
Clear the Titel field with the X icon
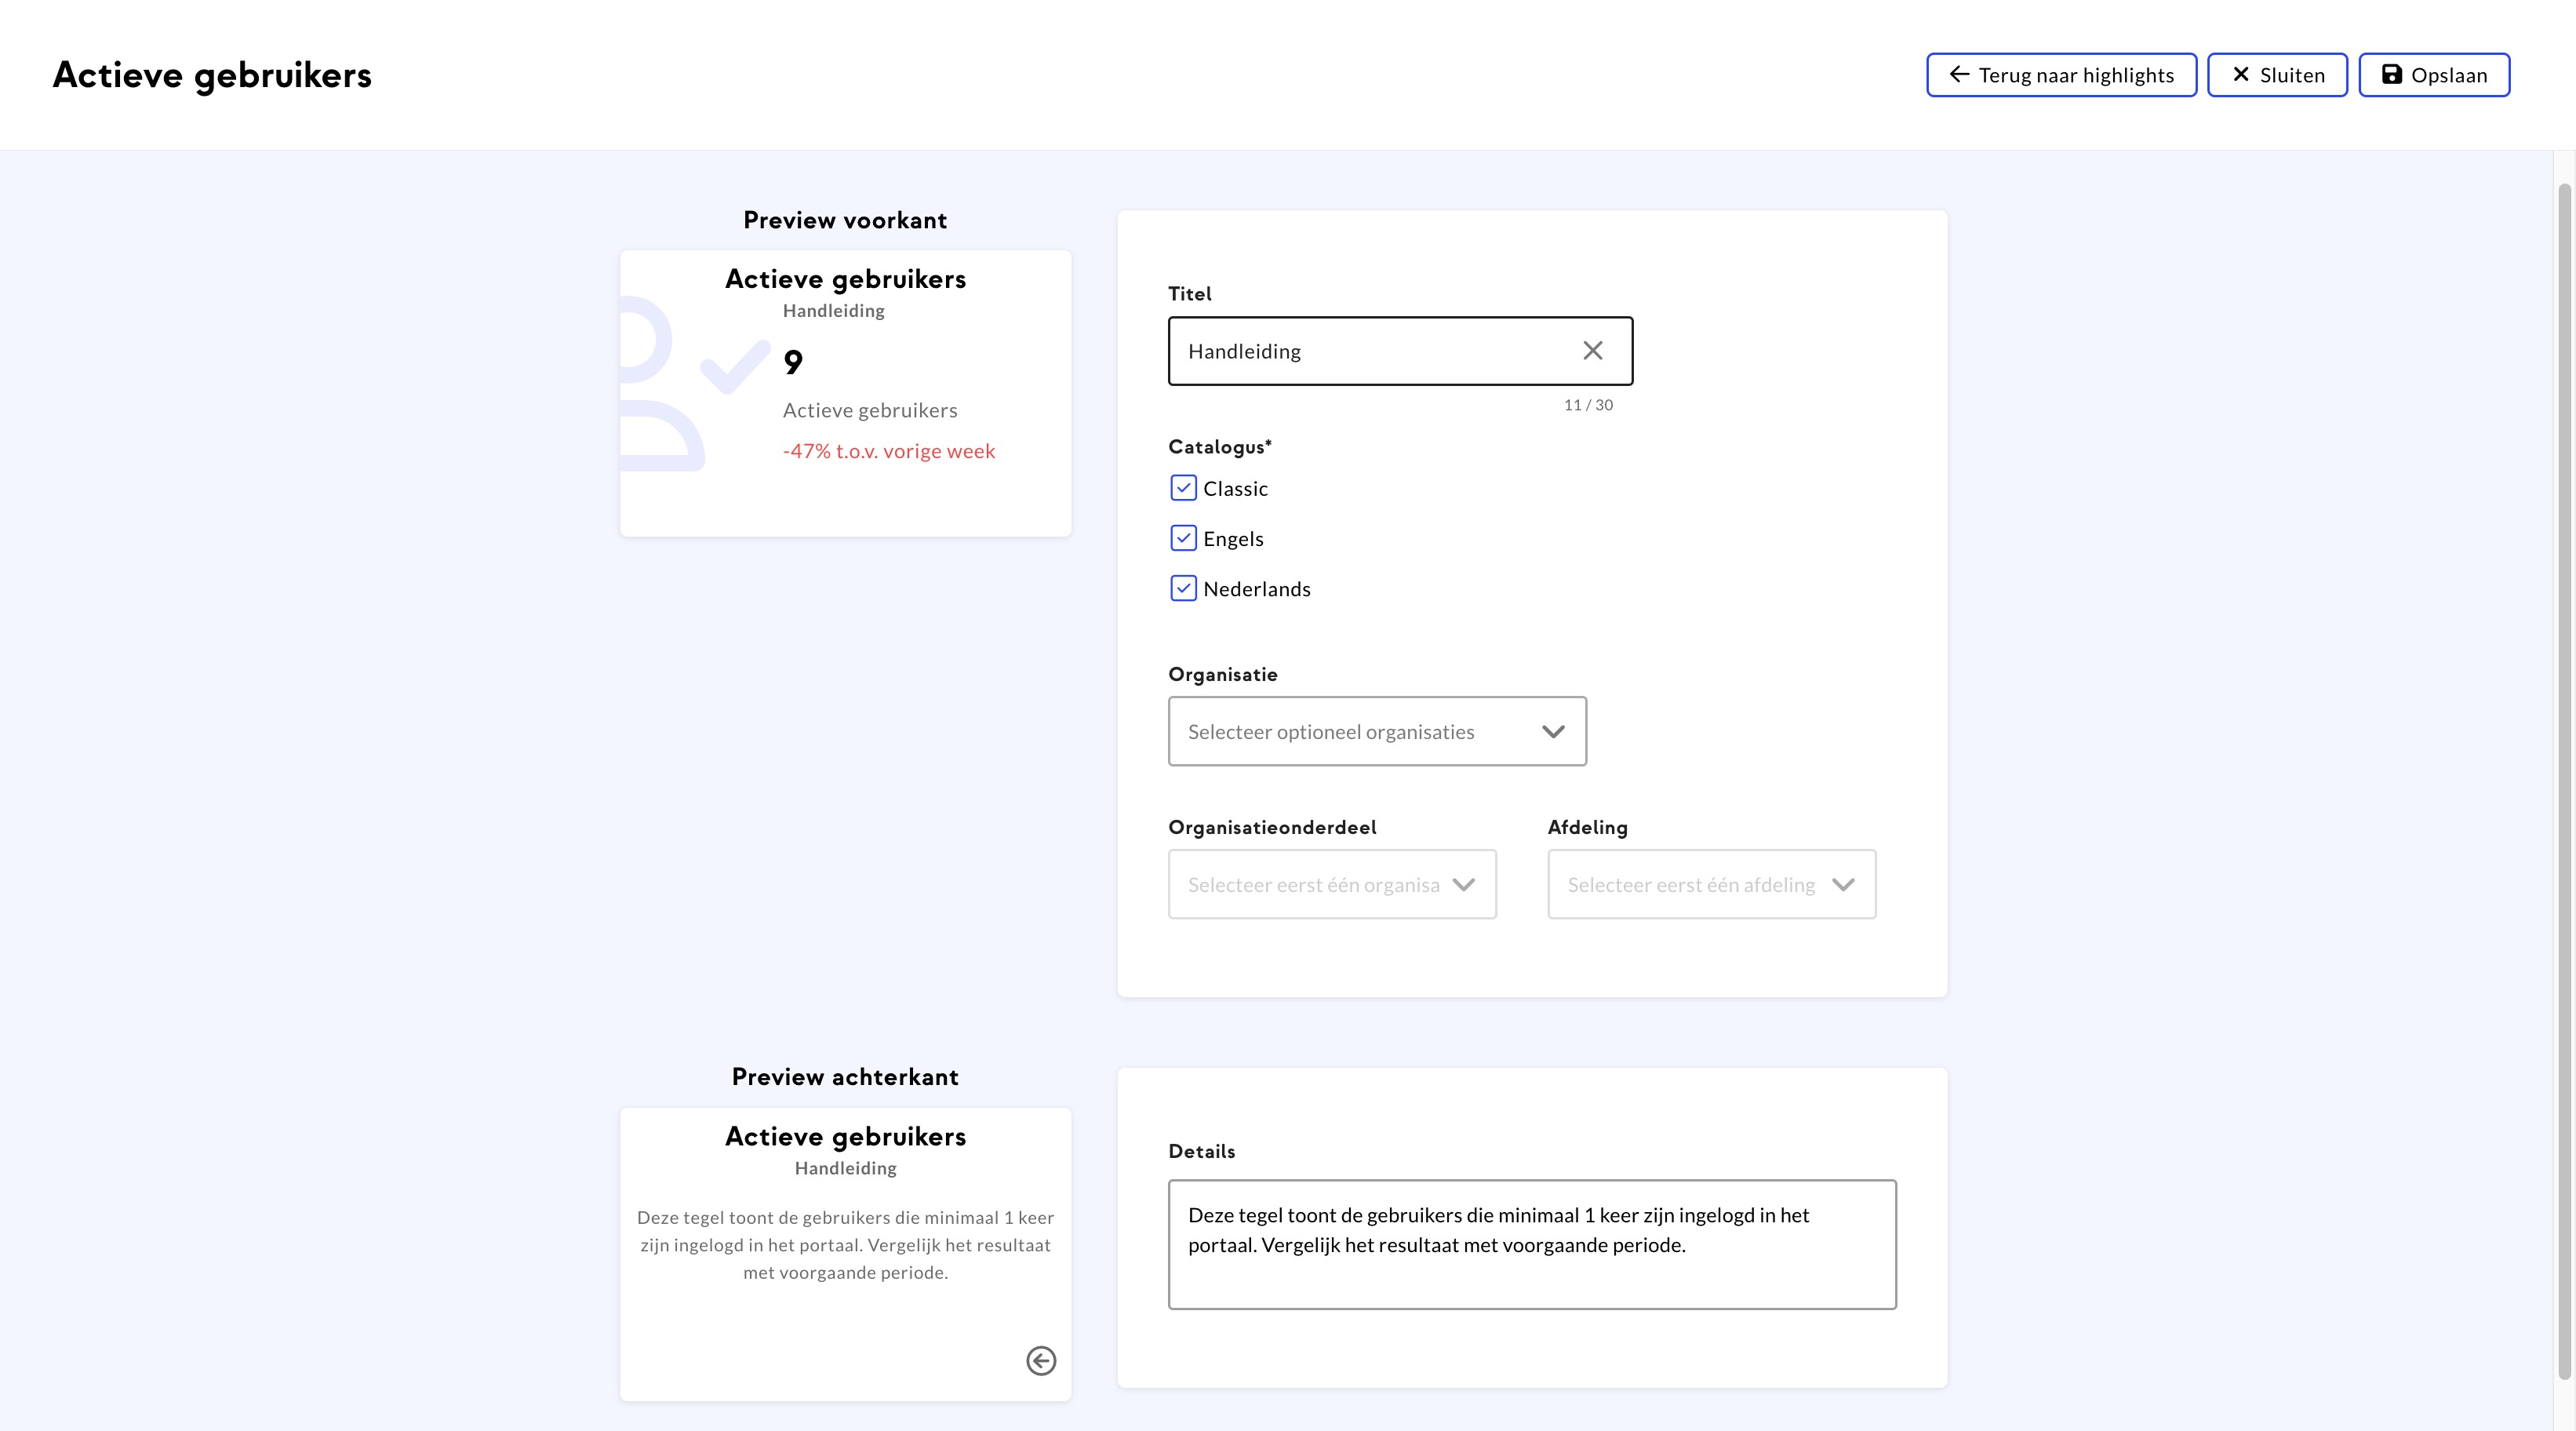click(x=1592, y=351)
